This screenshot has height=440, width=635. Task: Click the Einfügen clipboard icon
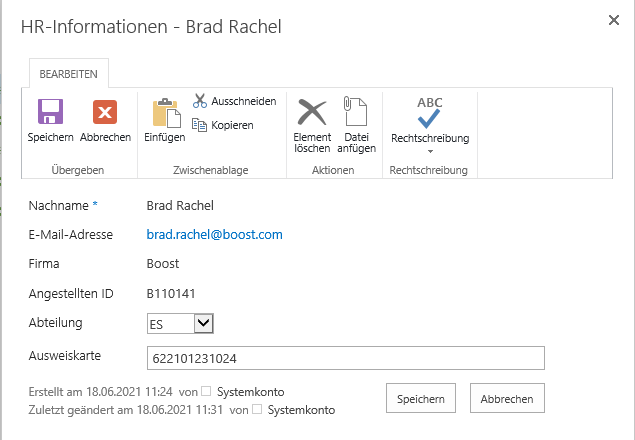(166, 113)
